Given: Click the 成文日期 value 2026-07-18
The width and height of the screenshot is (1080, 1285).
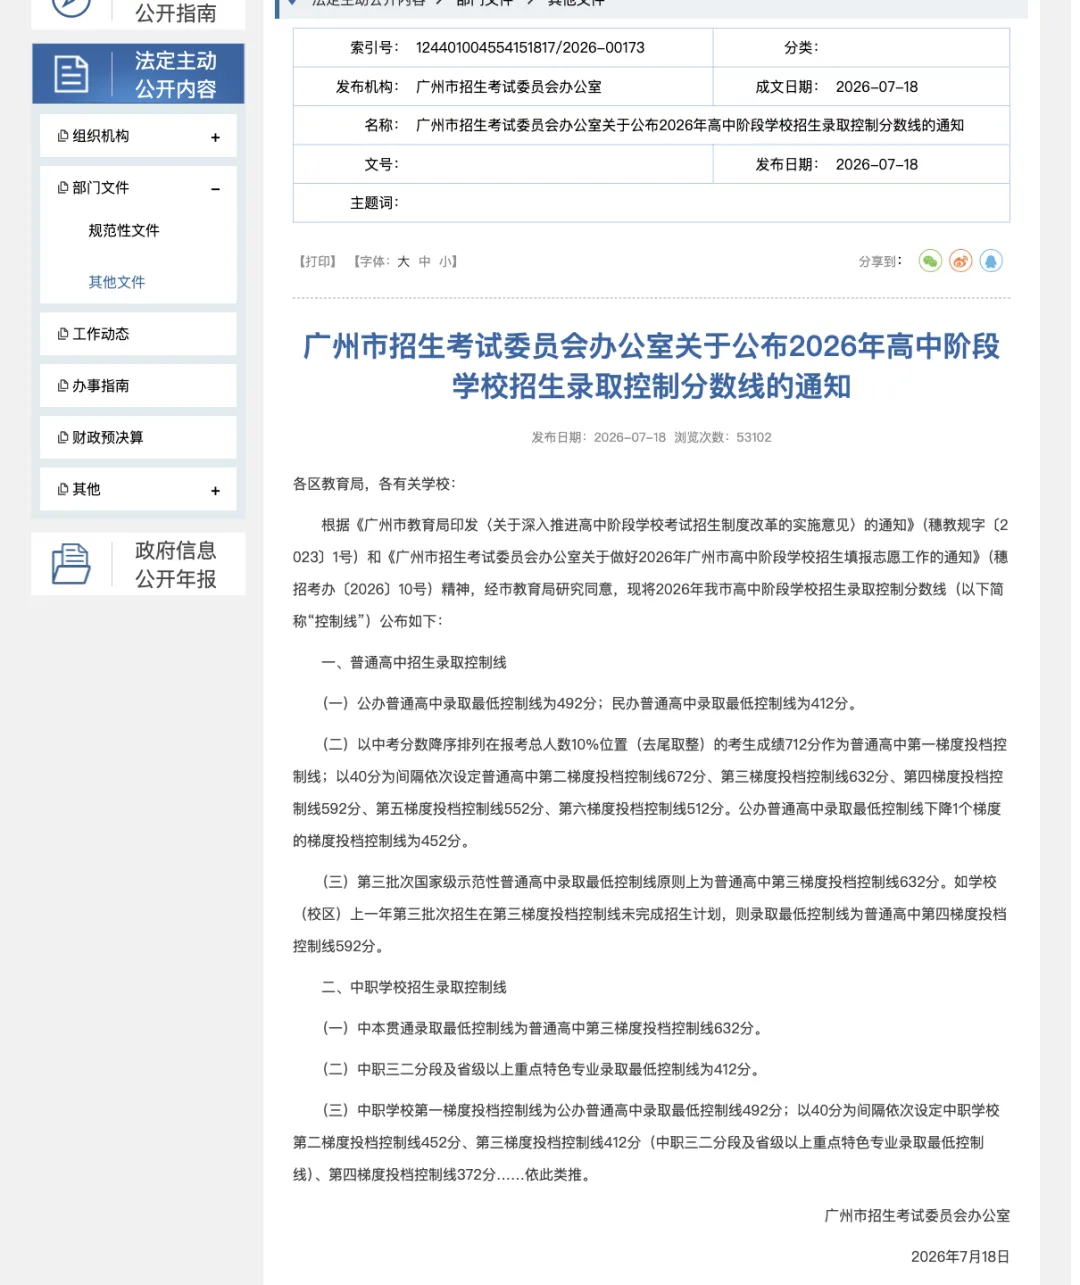Looking at the screenshot, I should tap(877, 87).
